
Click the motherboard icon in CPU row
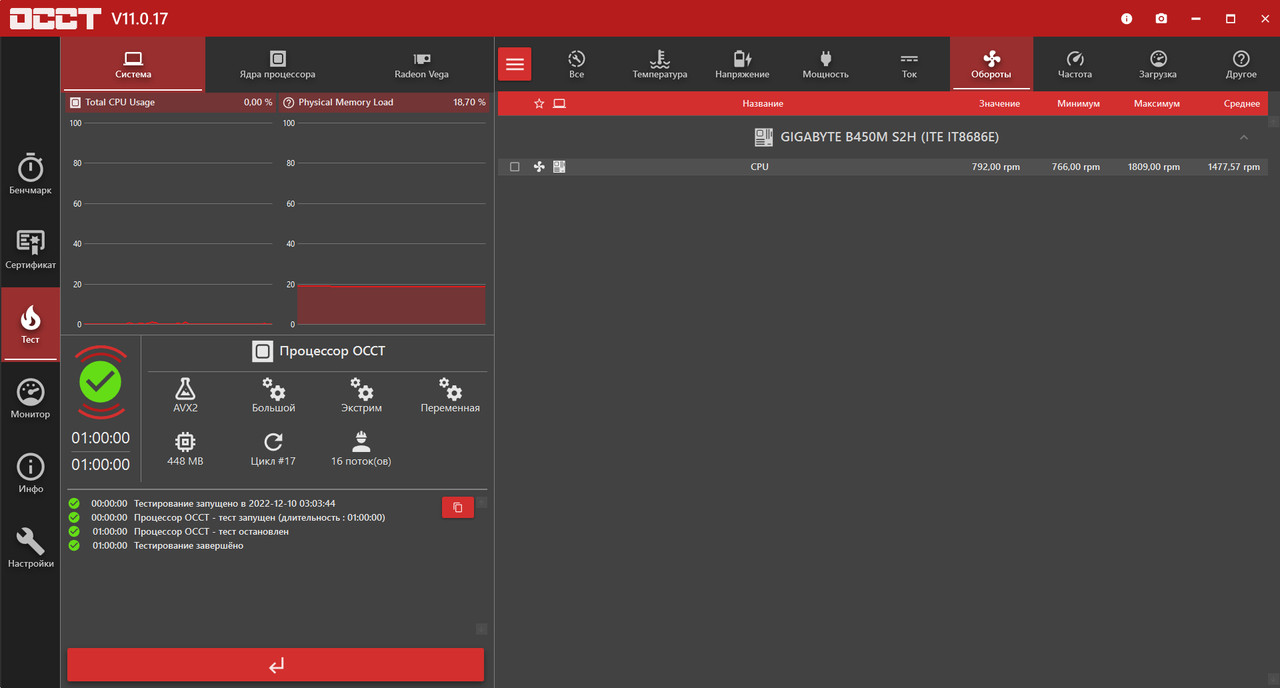(x=559, y=167)
